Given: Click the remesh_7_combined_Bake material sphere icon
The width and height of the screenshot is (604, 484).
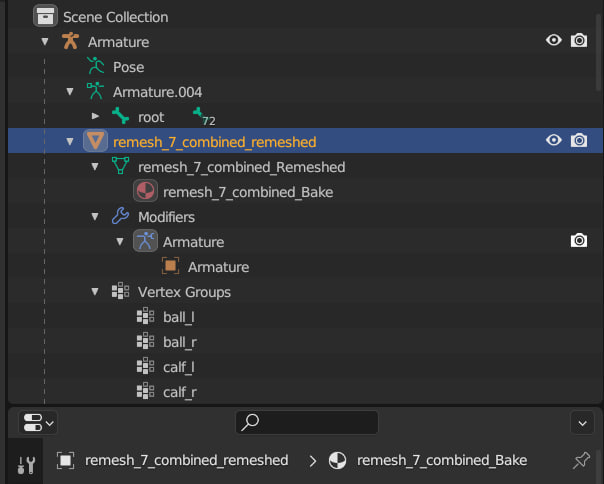Looking at the screenshot, I should pyautogui.click(x=145, y=191).
